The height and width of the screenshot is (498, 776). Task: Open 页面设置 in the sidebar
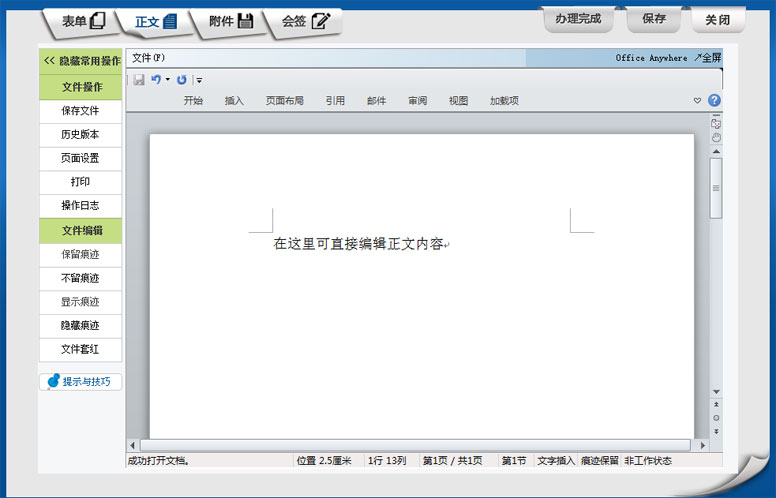(x=80, y=158)
